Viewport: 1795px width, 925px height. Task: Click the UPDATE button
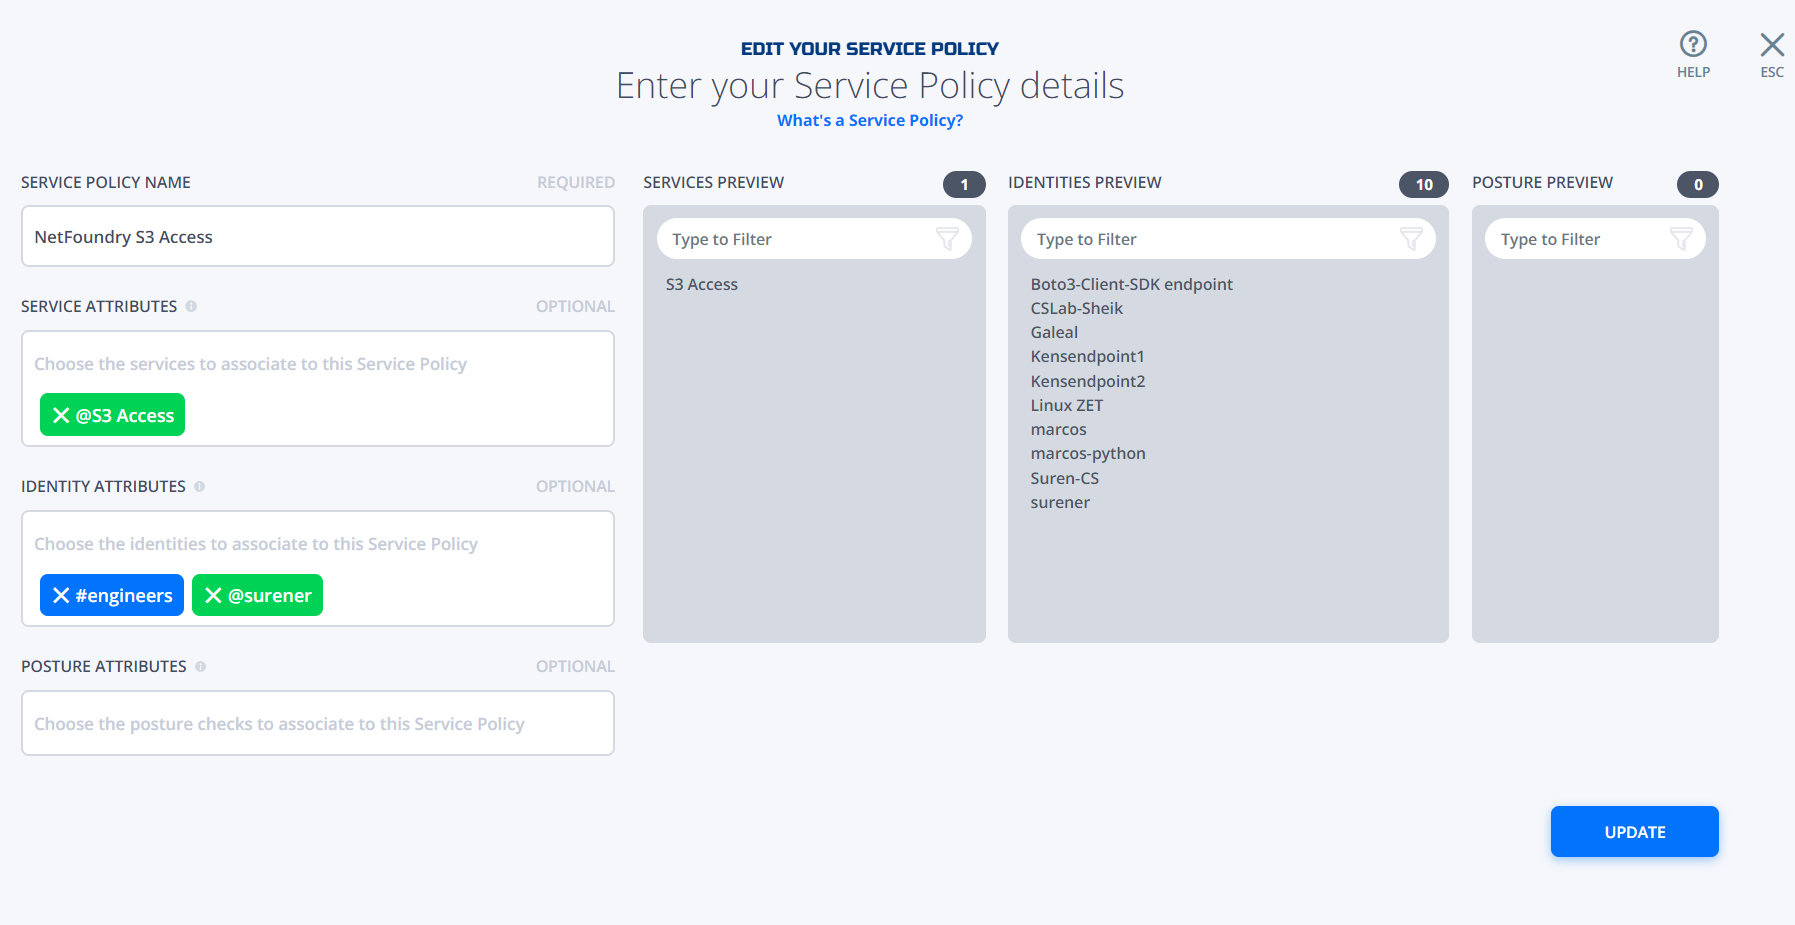point(1634,831)
